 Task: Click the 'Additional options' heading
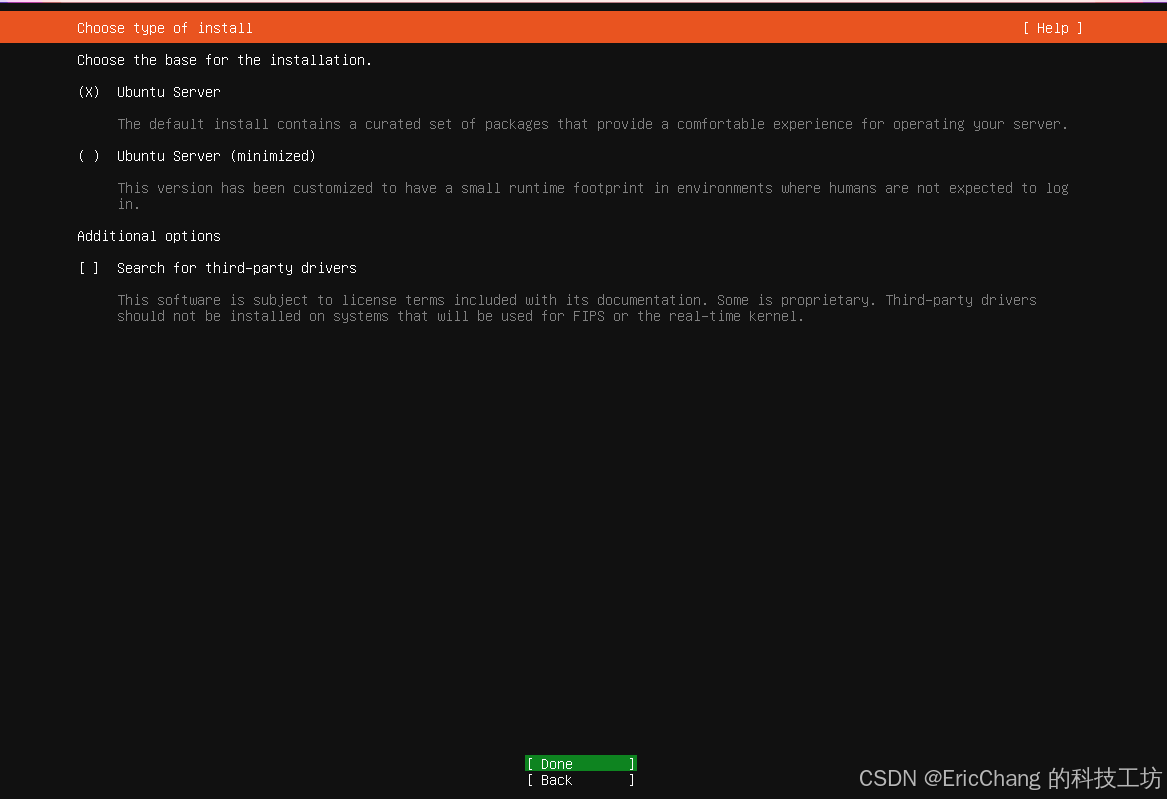pyautogui.click(x=149, y=236)
